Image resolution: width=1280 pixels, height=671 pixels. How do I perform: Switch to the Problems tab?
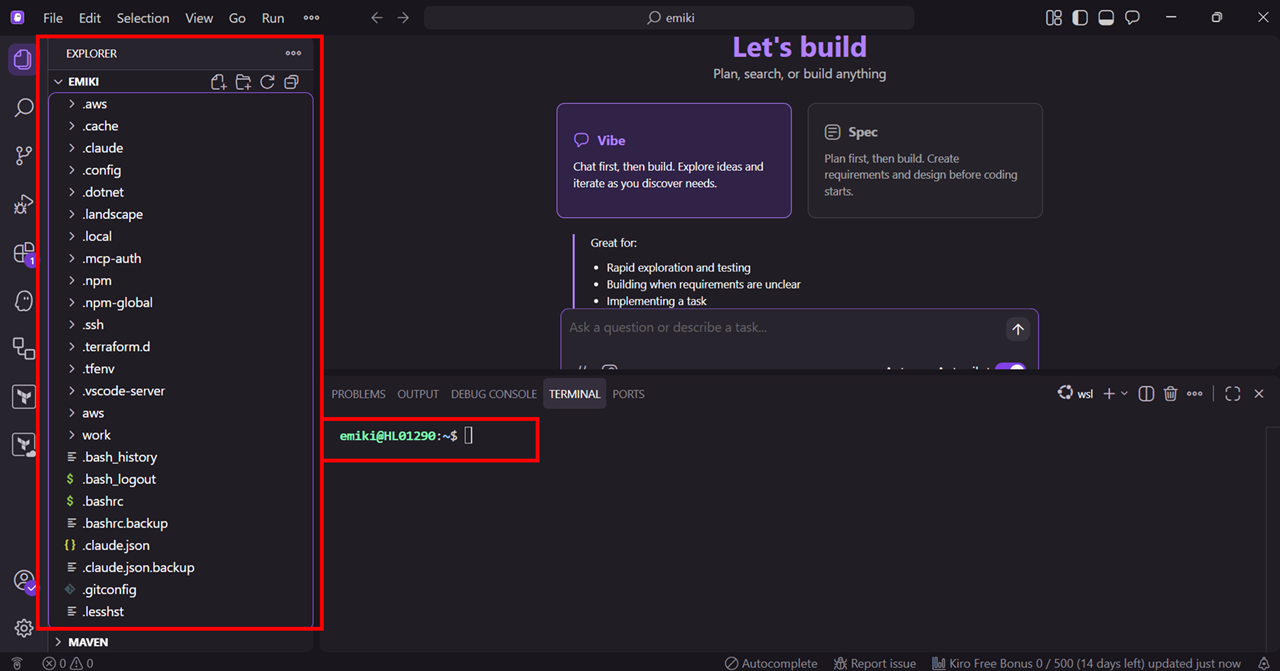pos(358,394)
